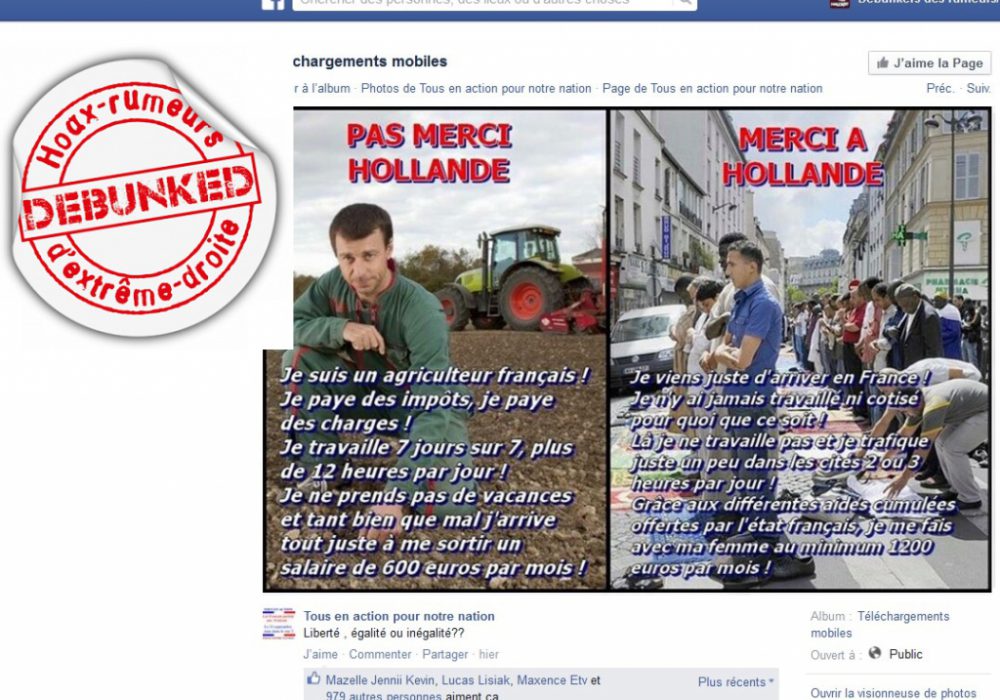
Task: Click the globe Public privacy icon
Action: pyautogui.click(x=875, y=653)
